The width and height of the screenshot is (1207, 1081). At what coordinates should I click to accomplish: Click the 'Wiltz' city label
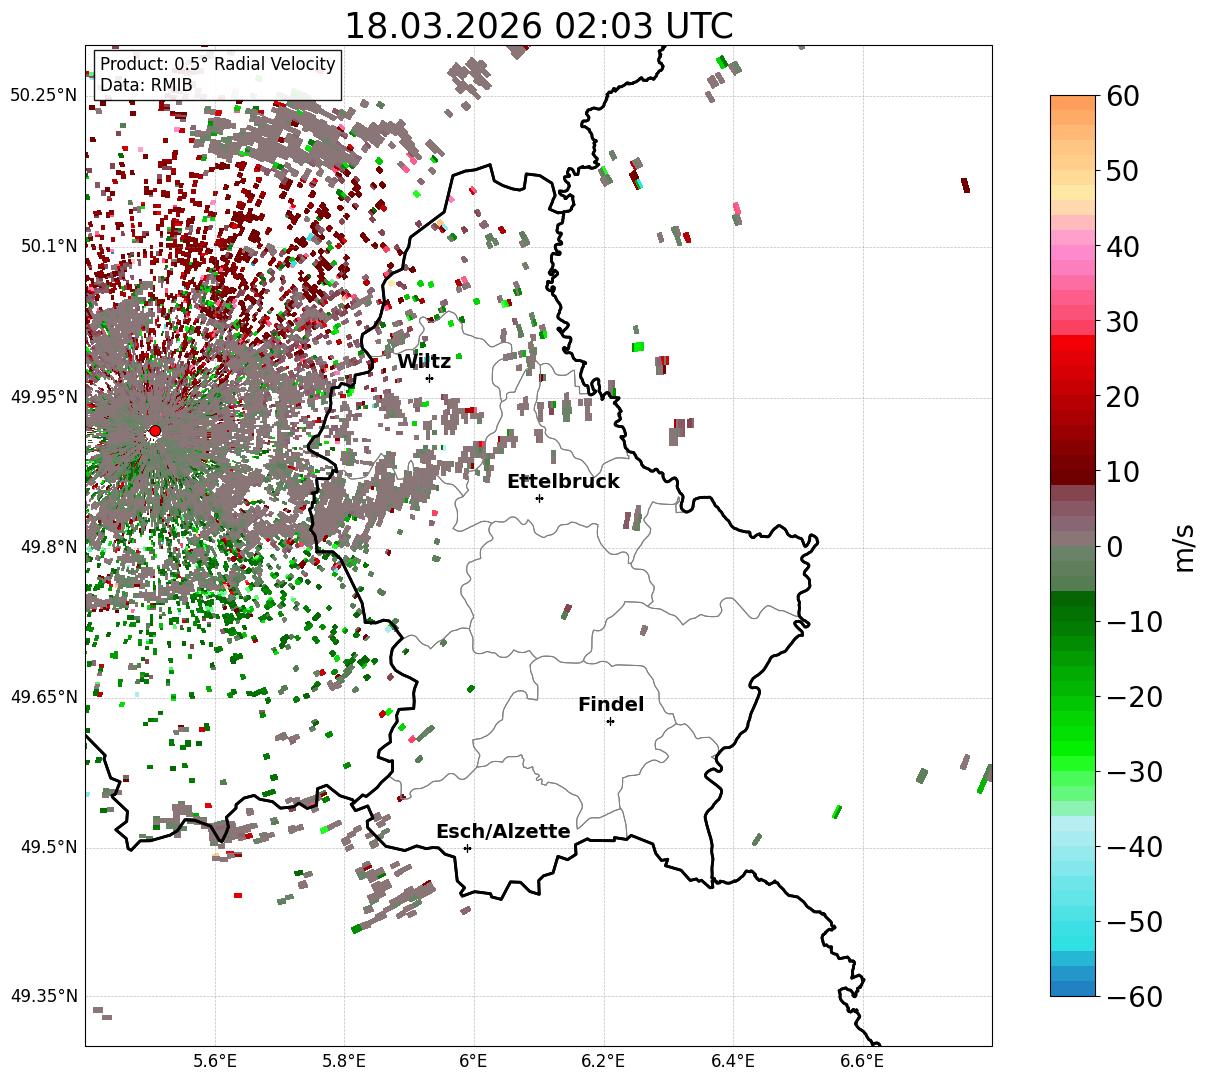[x=424, y=361]
